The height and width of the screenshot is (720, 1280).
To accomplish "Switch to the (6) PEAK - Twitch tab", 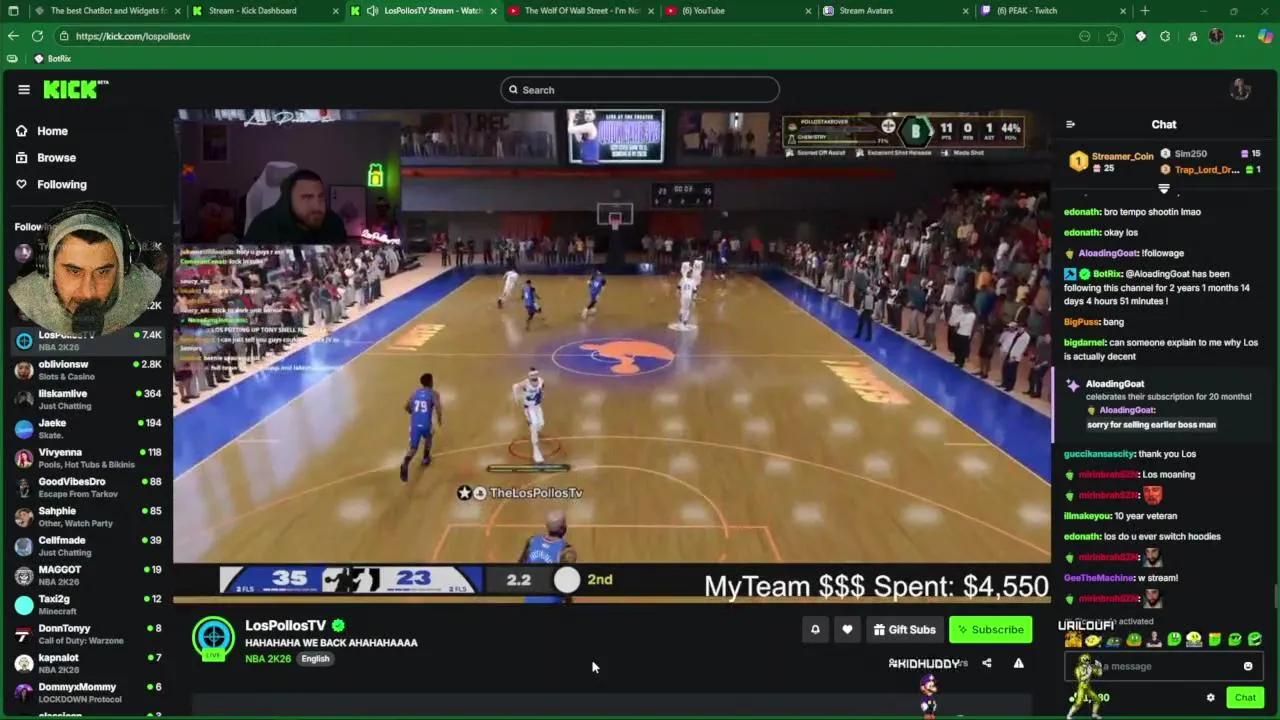I will pyautogui.click(x=1053, y=11).
